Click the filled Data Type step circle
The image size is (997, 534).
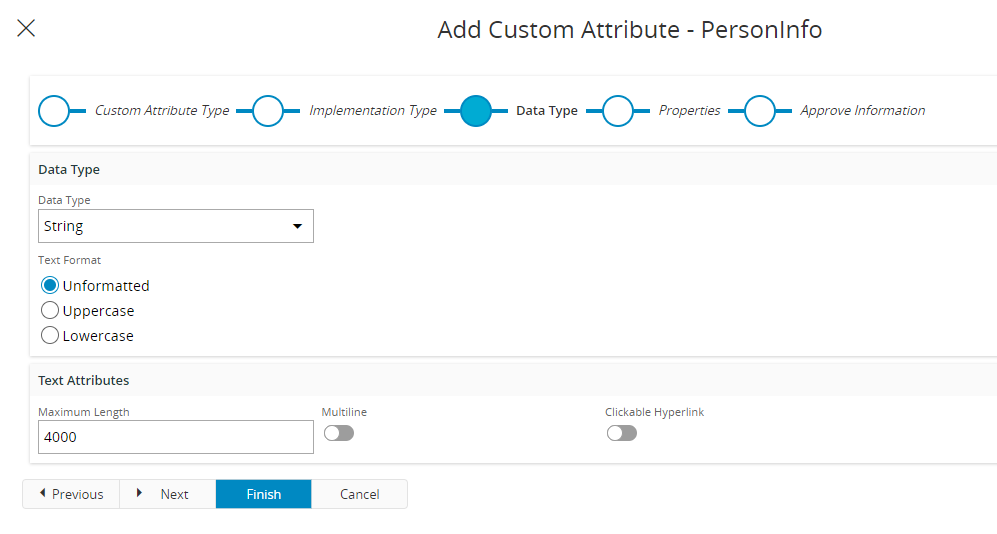[x=476, y=111]
